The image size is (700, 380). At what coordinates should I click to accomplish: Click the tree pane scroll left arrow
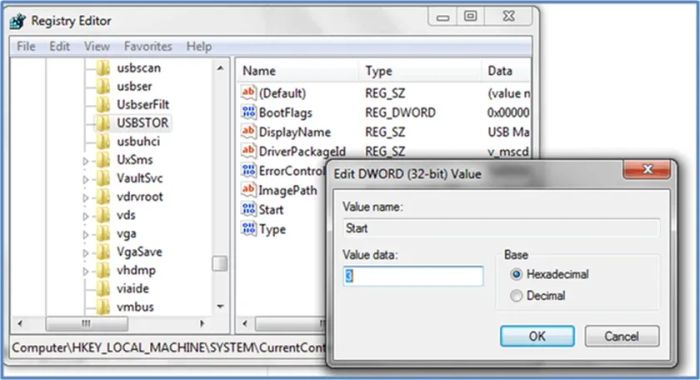pyautogui.click(x=20, y=323)
